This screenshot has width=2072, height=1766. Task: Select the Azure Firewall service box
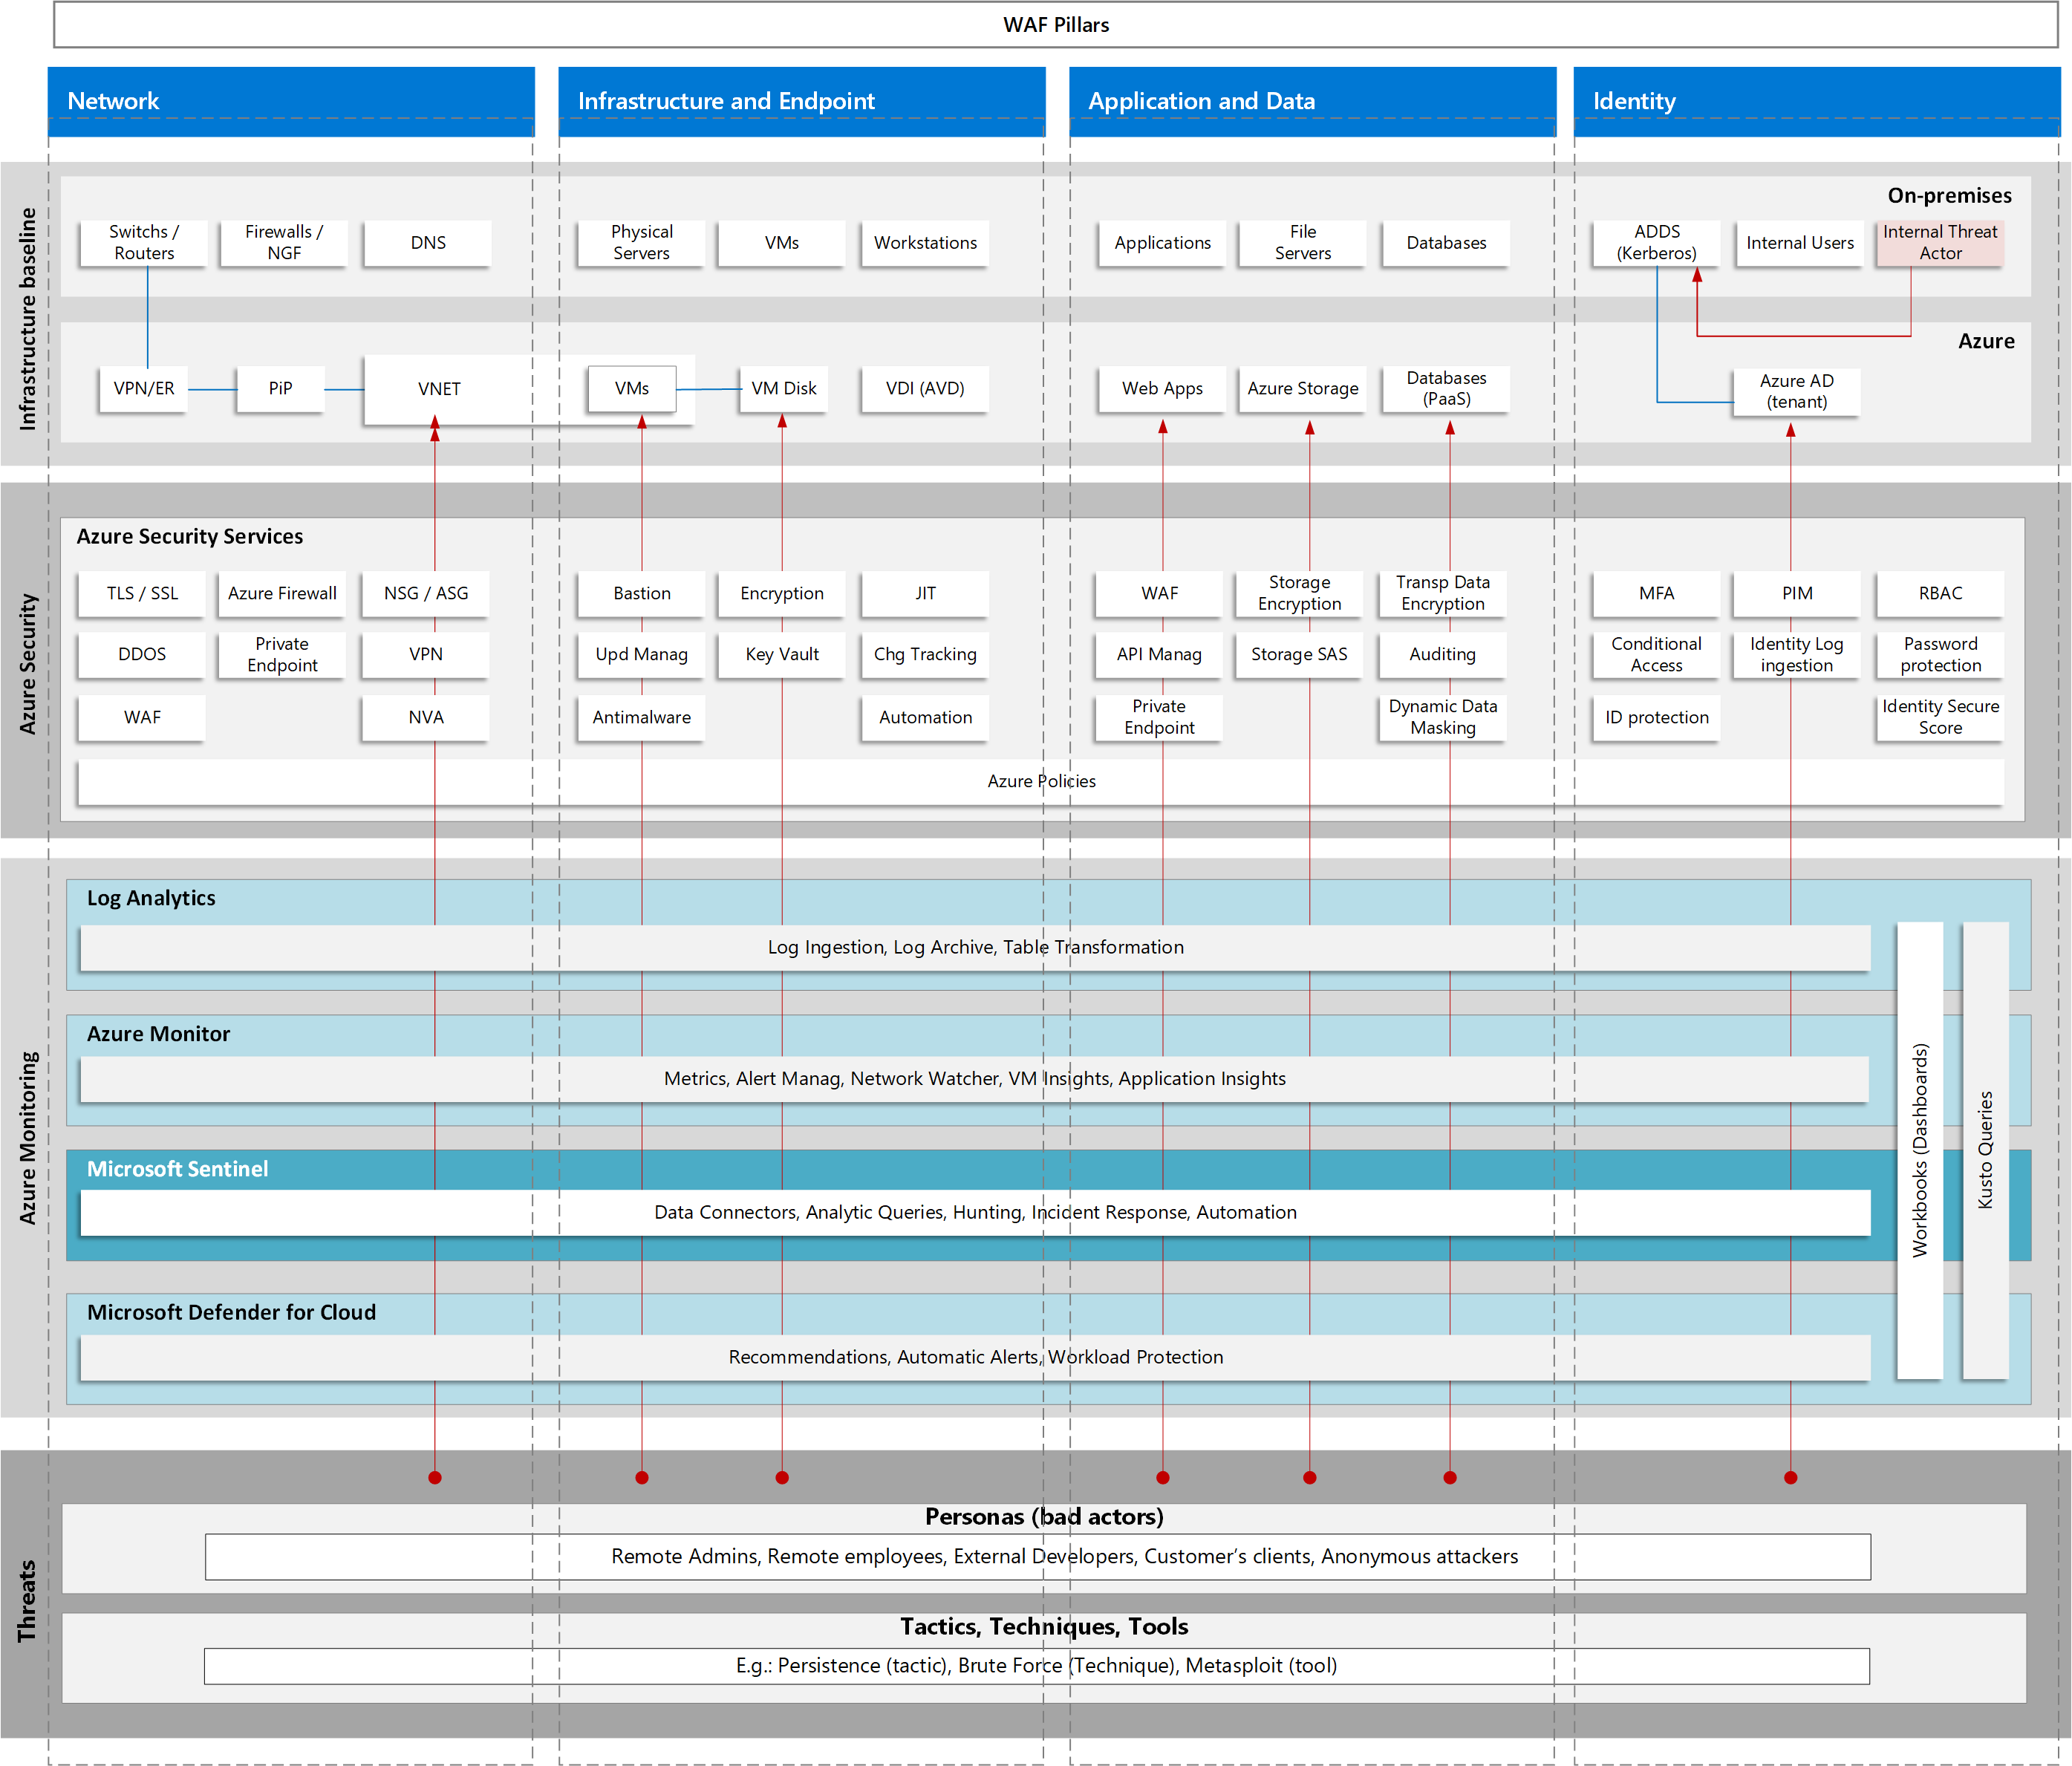pos(282,593)
